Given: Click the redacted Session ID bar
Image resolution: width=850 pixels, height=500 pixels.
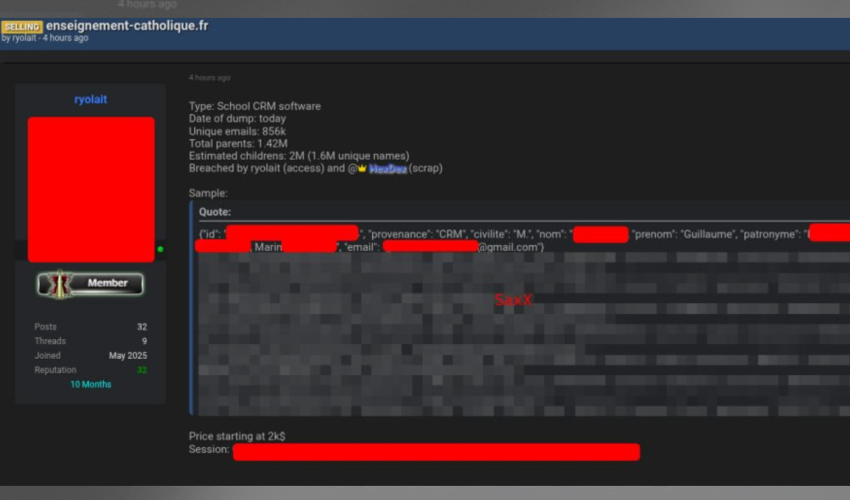Looking at the screenshot, I should tap(435, 452).
